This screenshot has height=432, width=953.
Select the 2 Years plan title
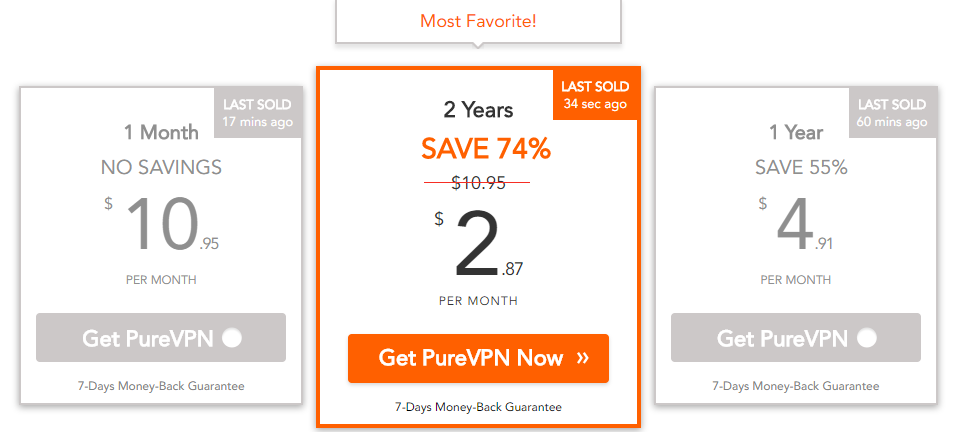point(478,110)
